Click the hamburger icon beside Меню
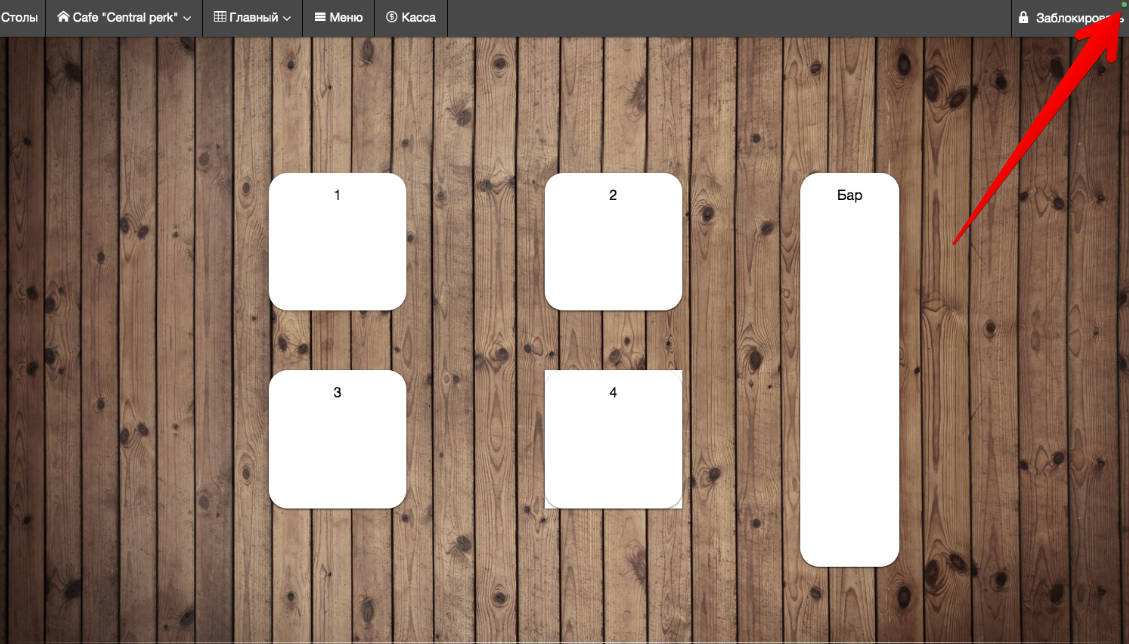This screenshot has height=644, width=1129. (x=320, y=17)
